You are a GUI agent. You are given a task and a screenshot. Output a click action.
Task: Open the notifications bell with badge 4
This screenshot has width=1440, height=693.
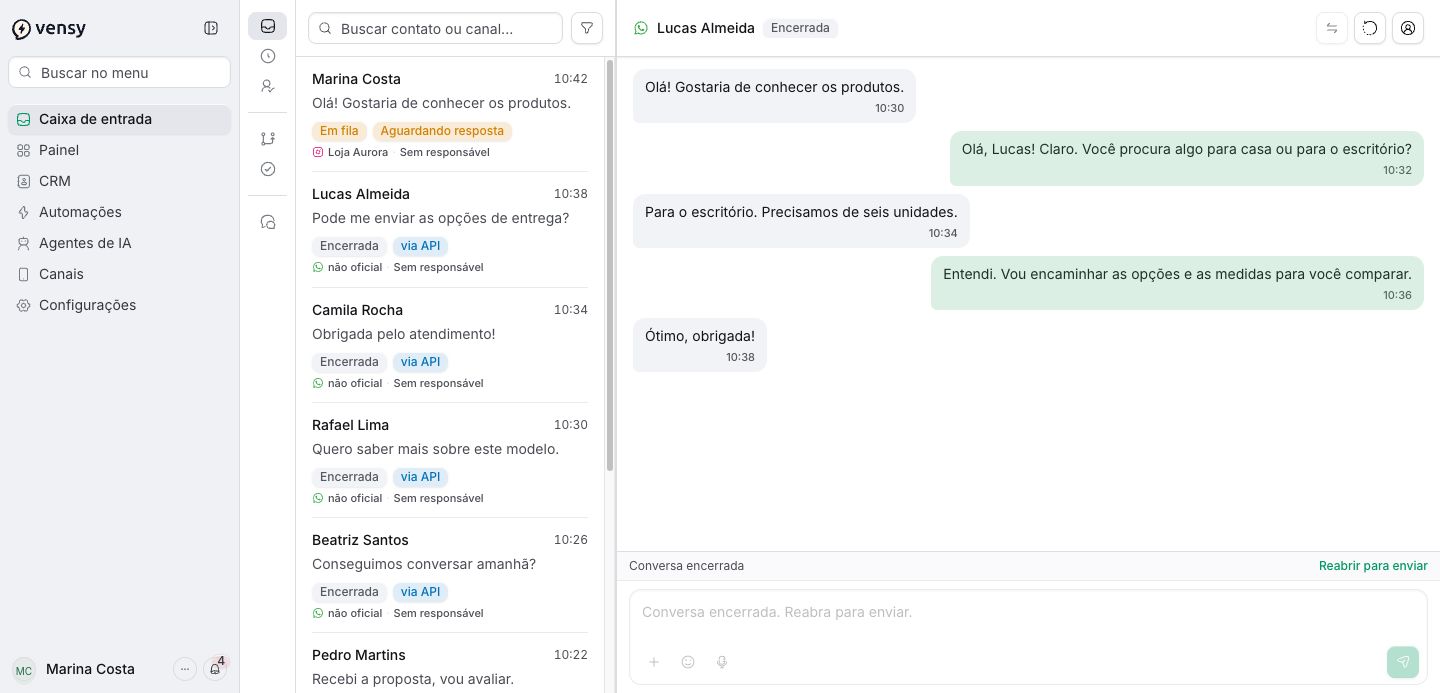[x=215, y=669]
